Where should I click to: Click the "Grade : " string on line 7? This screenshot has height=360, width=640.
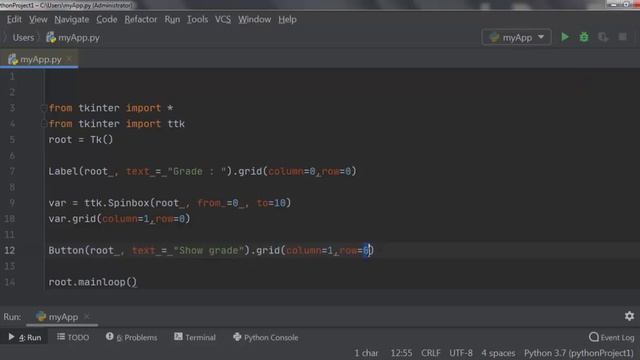point(197,171)
